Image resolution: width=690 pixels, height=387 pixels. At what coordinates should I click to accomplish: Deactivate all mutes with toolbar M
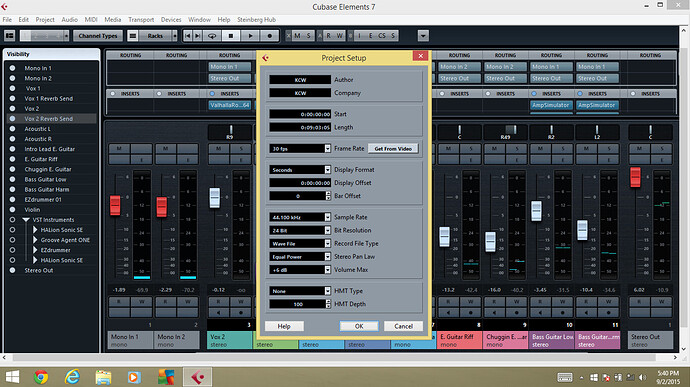coord(297,36)
